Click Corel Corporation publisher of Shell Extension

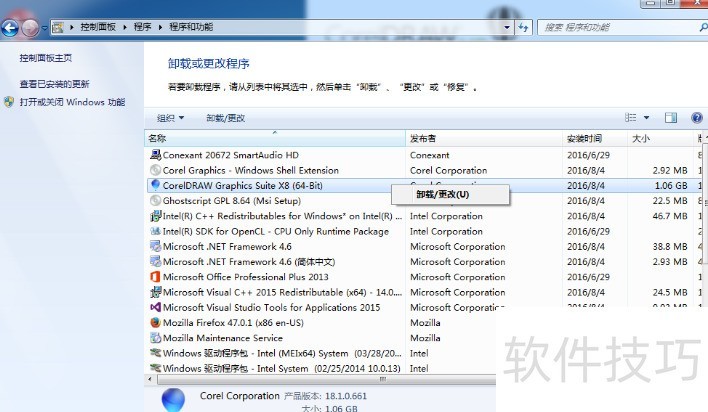click(x=448, y=170)
